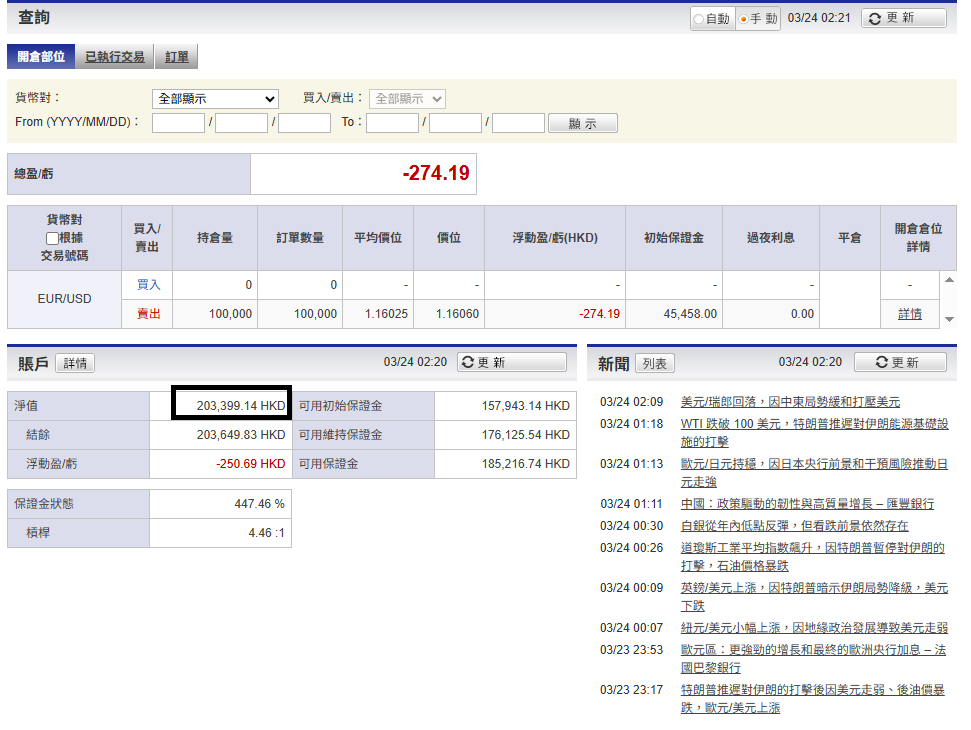Open news 紐元/美元小幅上漲 headline
971x730 pixels.
click(x=814, y=628)
